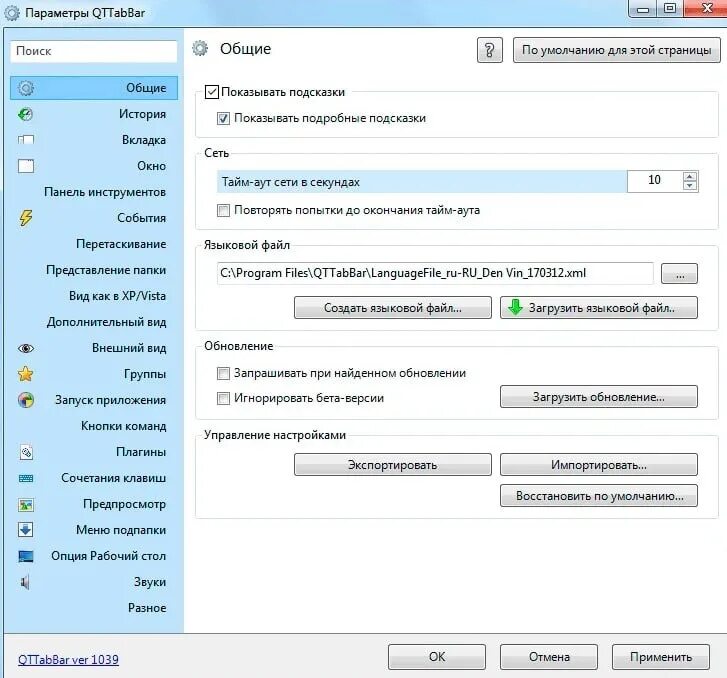Click the plugin icon next to Плагины

[26, 452]
